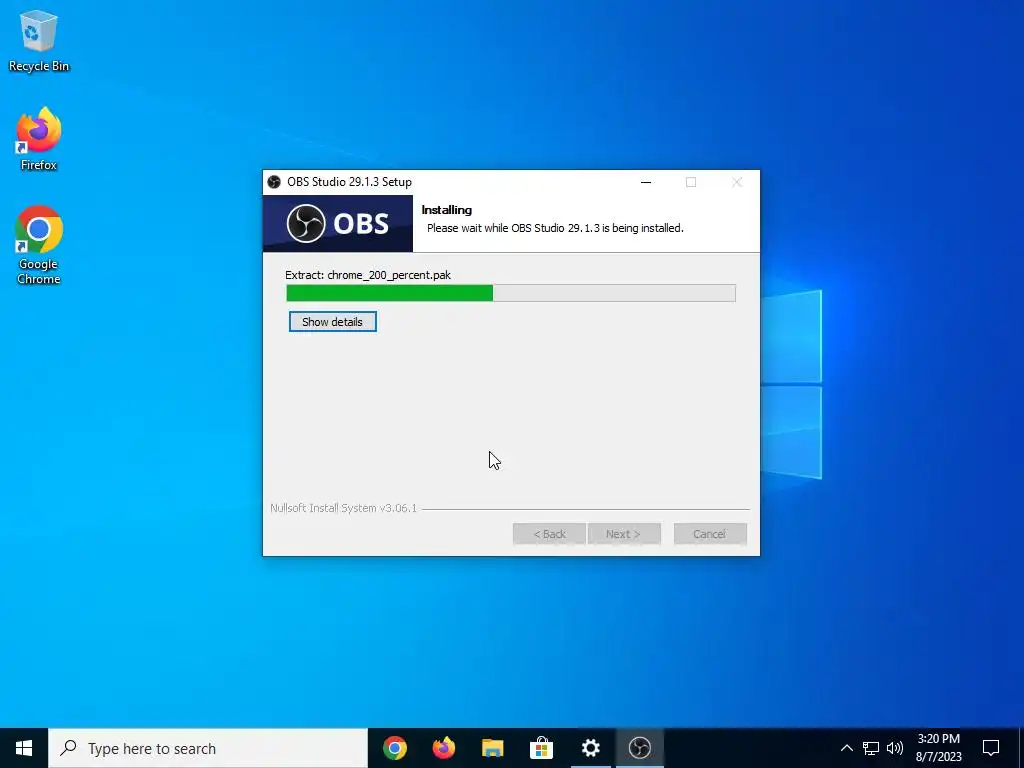Click the 'Extract: chrome_200_percent.pak' status text

368,275
